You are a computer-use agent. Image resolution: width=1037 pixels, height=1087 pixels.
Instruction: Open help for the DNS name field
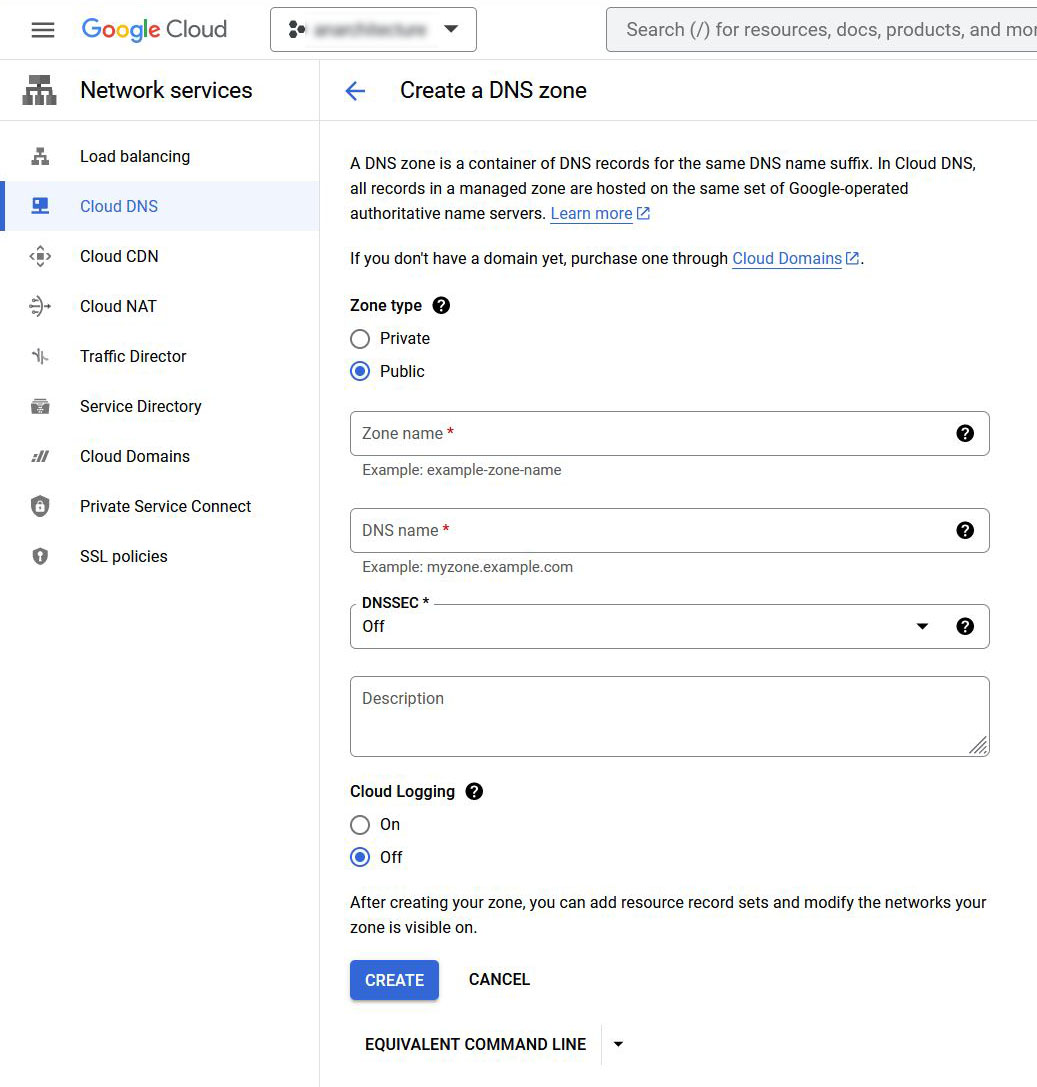point(965,530)
